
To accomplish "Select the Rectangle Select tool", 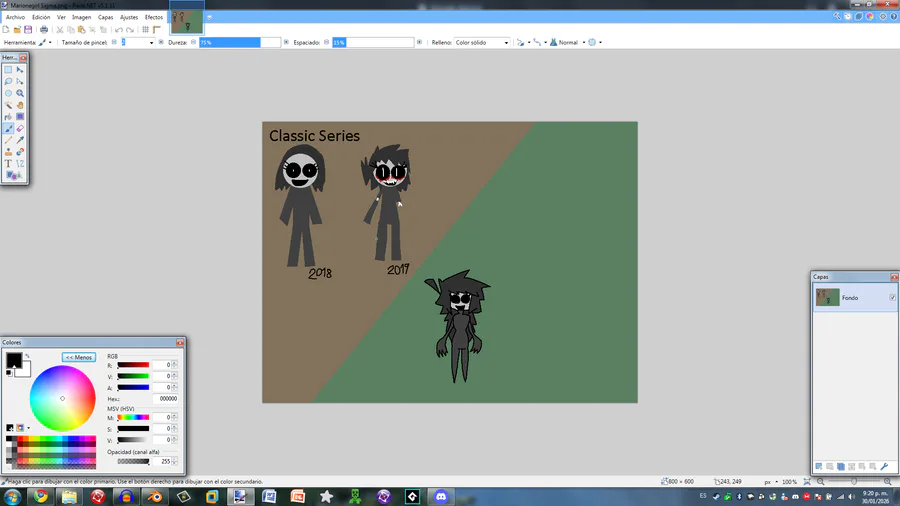I will pos(8,69).
